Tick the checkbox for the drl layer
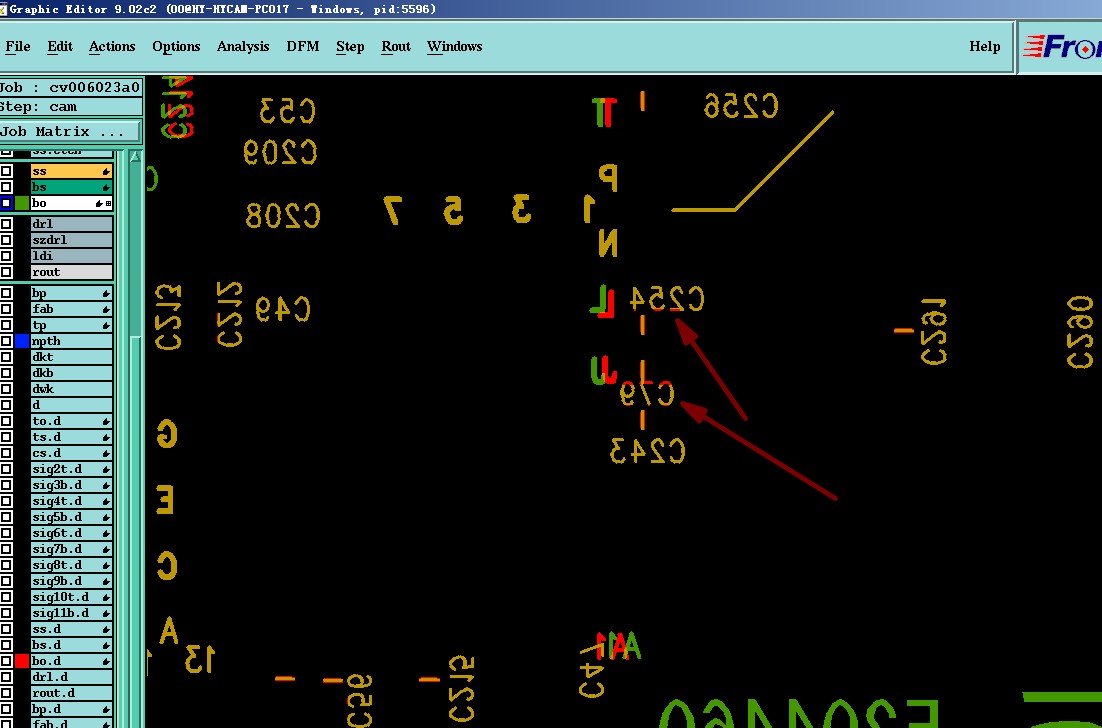Image resolution: width=1102 pixels, height=728 pixels. pyautogui.click(x=6, y=224)
